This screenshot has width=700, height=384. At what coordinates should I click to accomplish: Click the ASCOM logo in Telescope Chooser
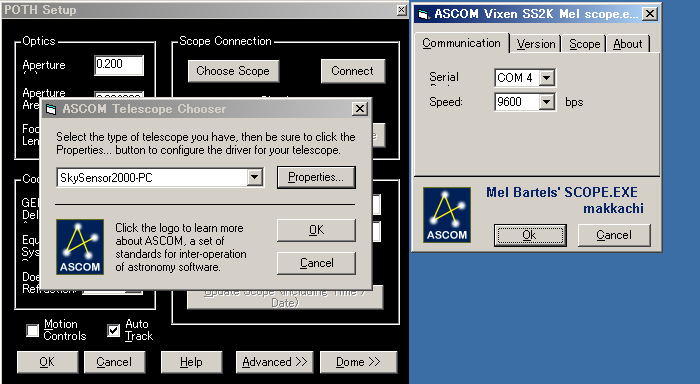(x=80, y=247)
